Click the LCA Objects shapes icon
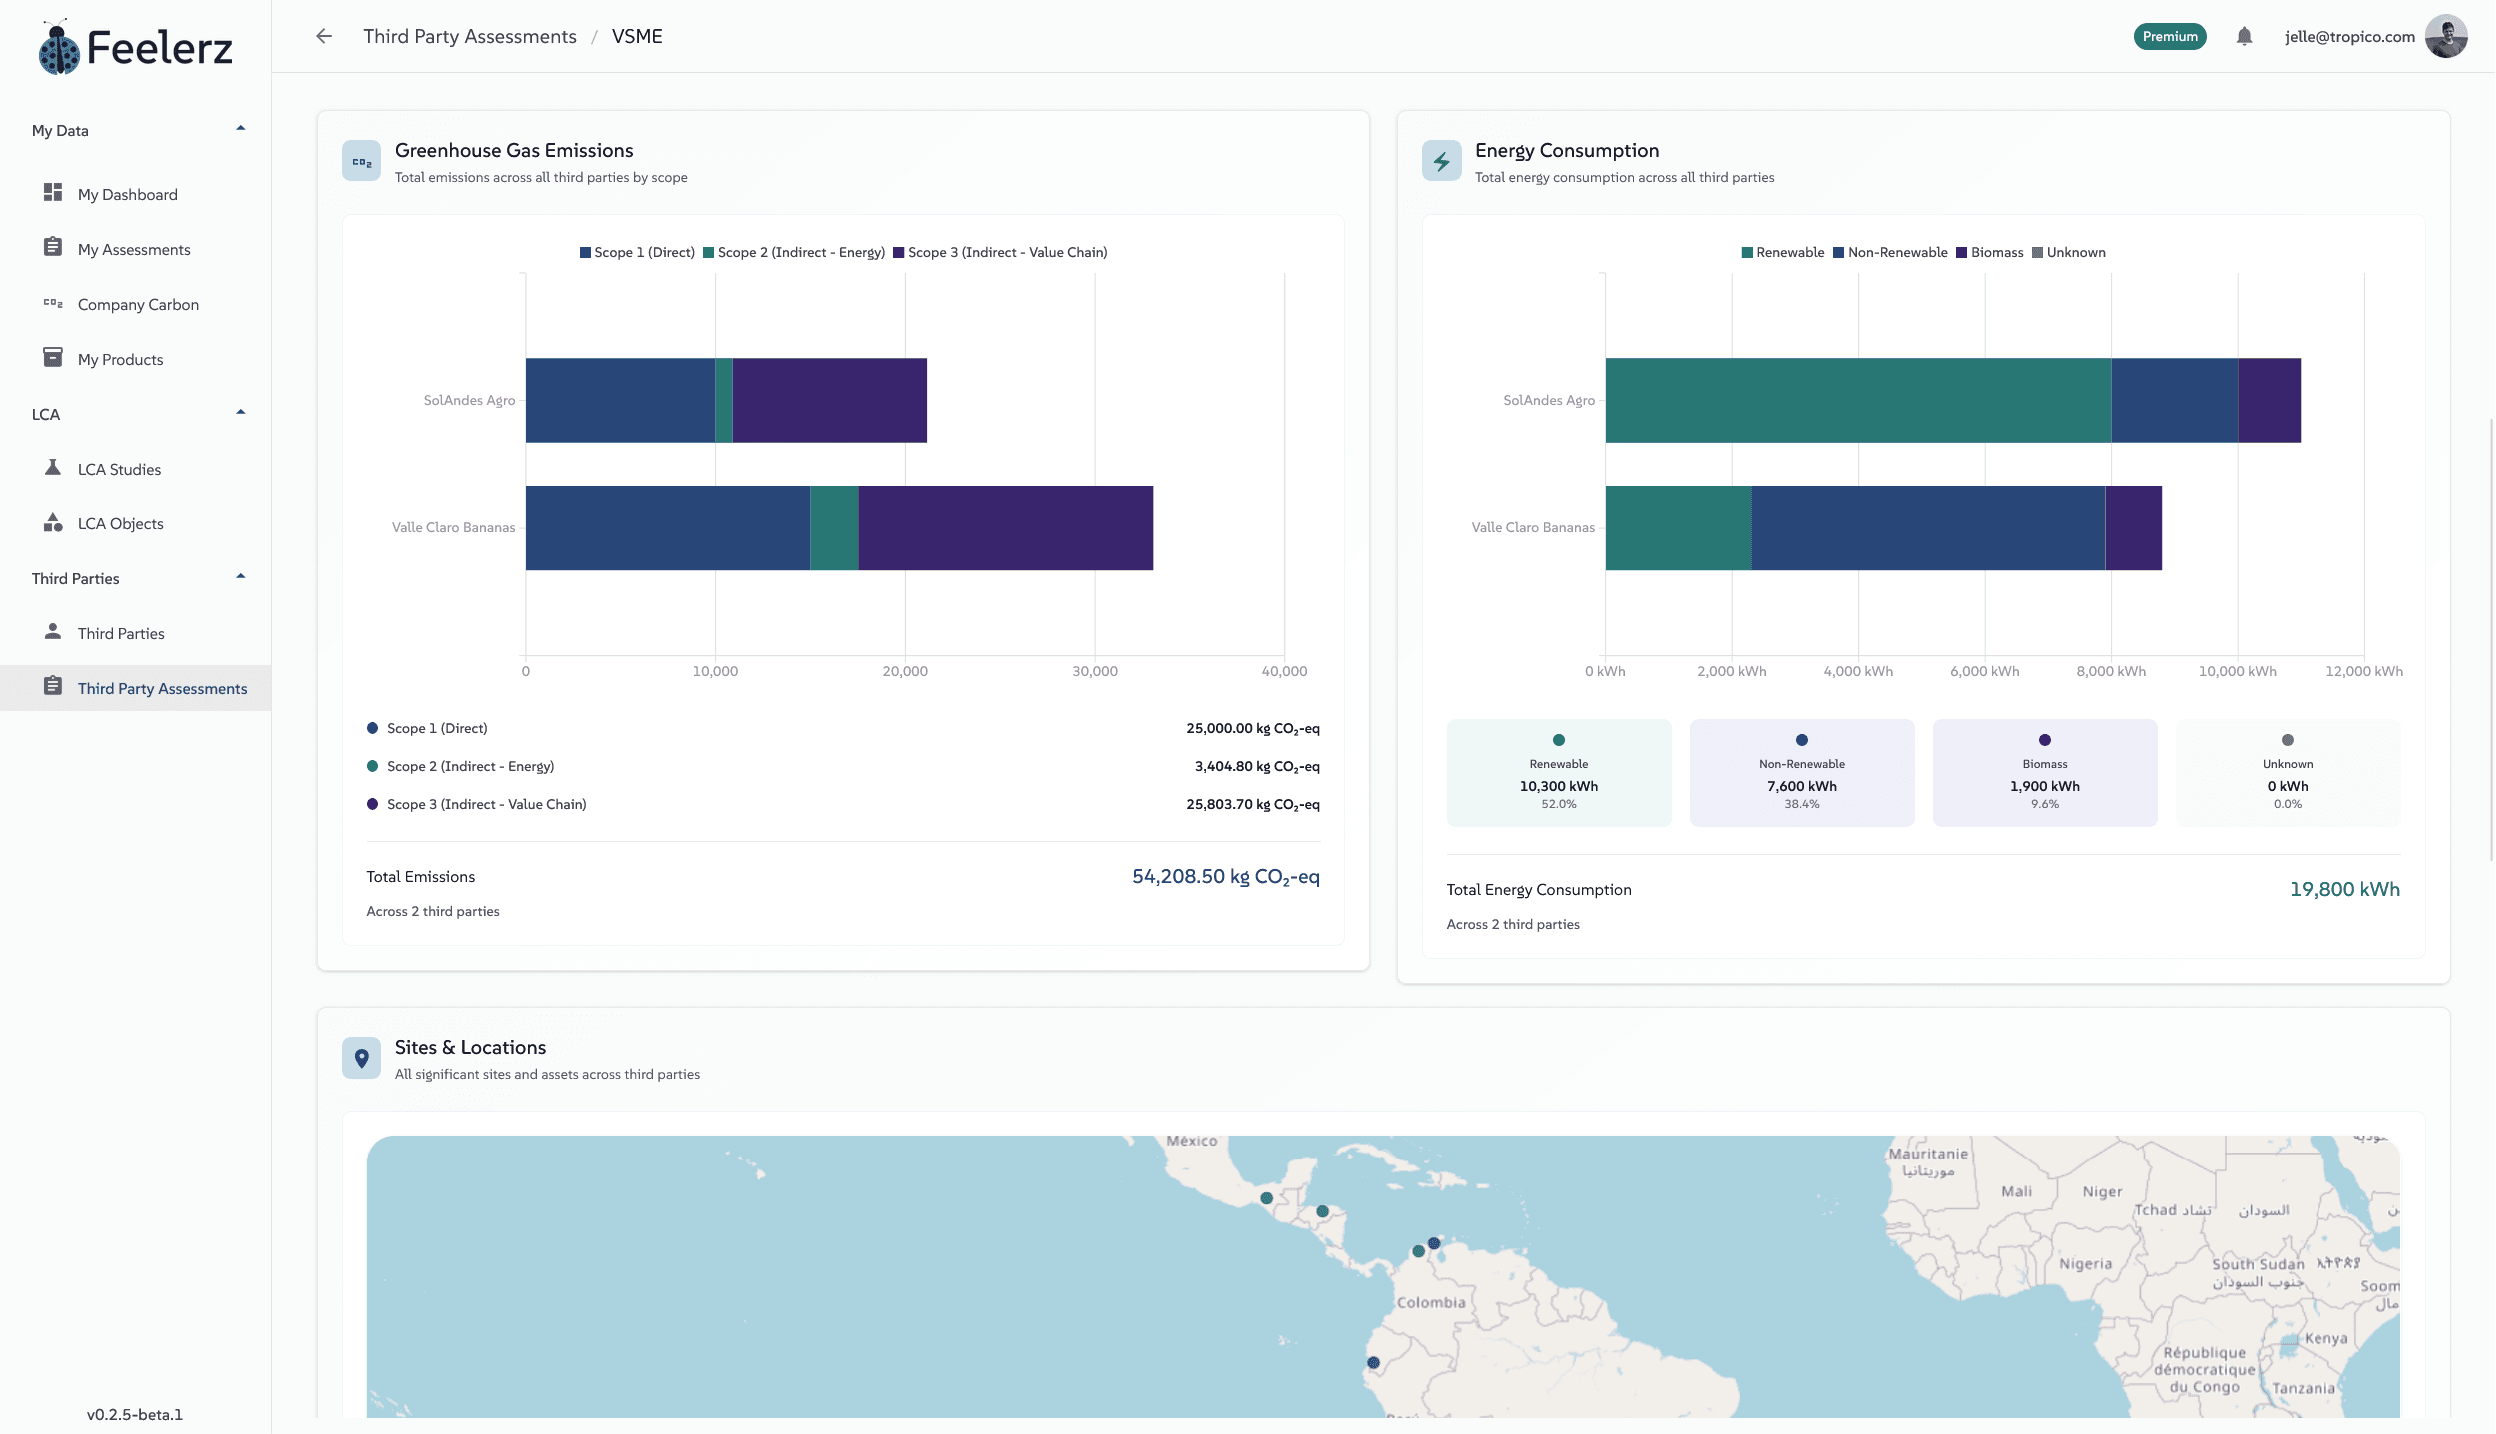 (53, 522)
